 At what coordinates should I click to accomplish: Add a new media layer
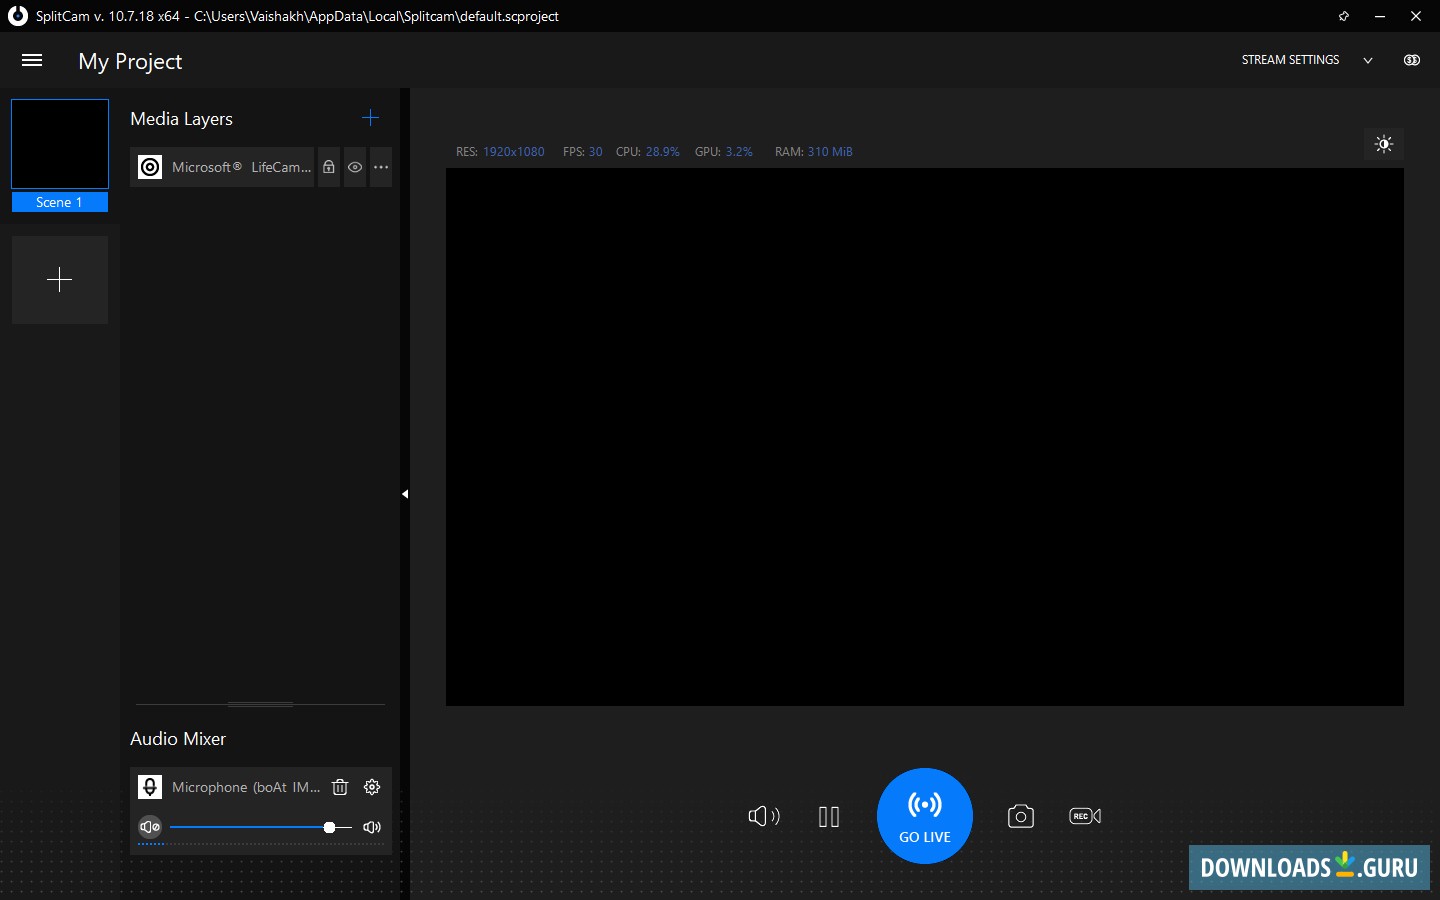pos(370,118)
